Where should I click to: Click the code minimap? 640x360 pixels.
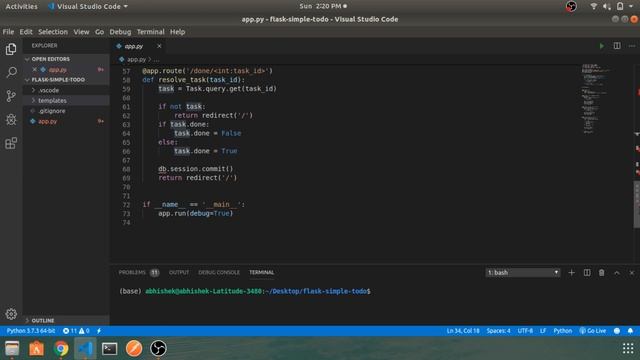595,99
